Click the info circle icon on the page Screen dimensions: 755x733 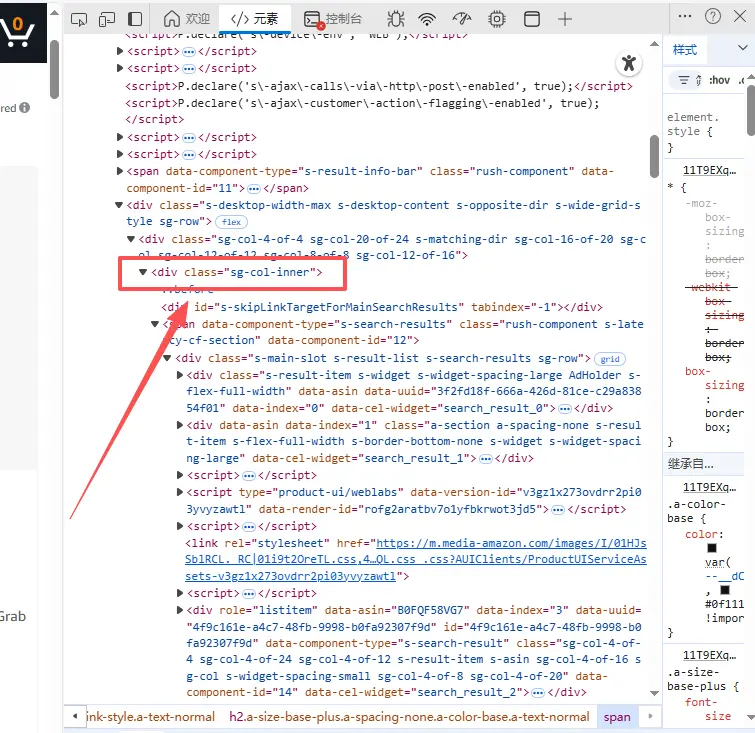point(25,107)
